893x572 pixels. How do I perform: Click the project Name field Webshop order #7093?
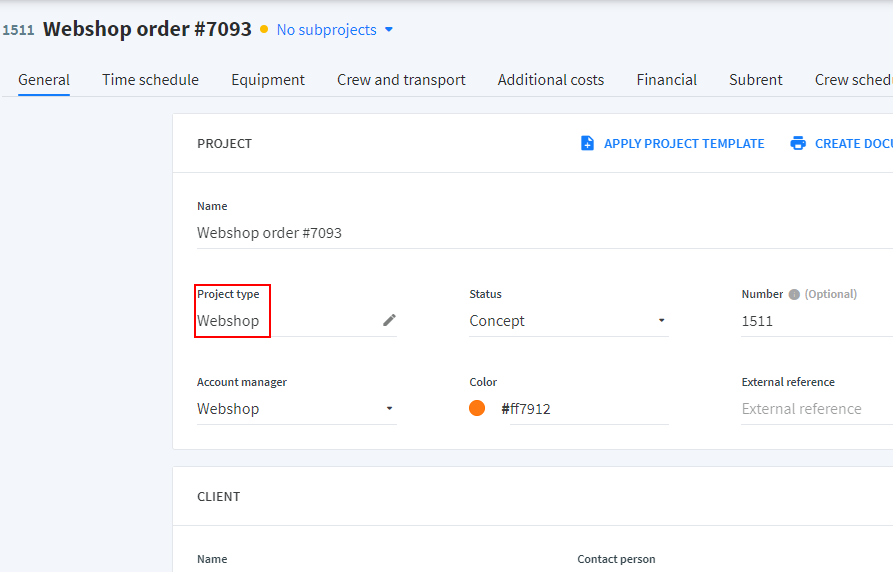point(544,233)
